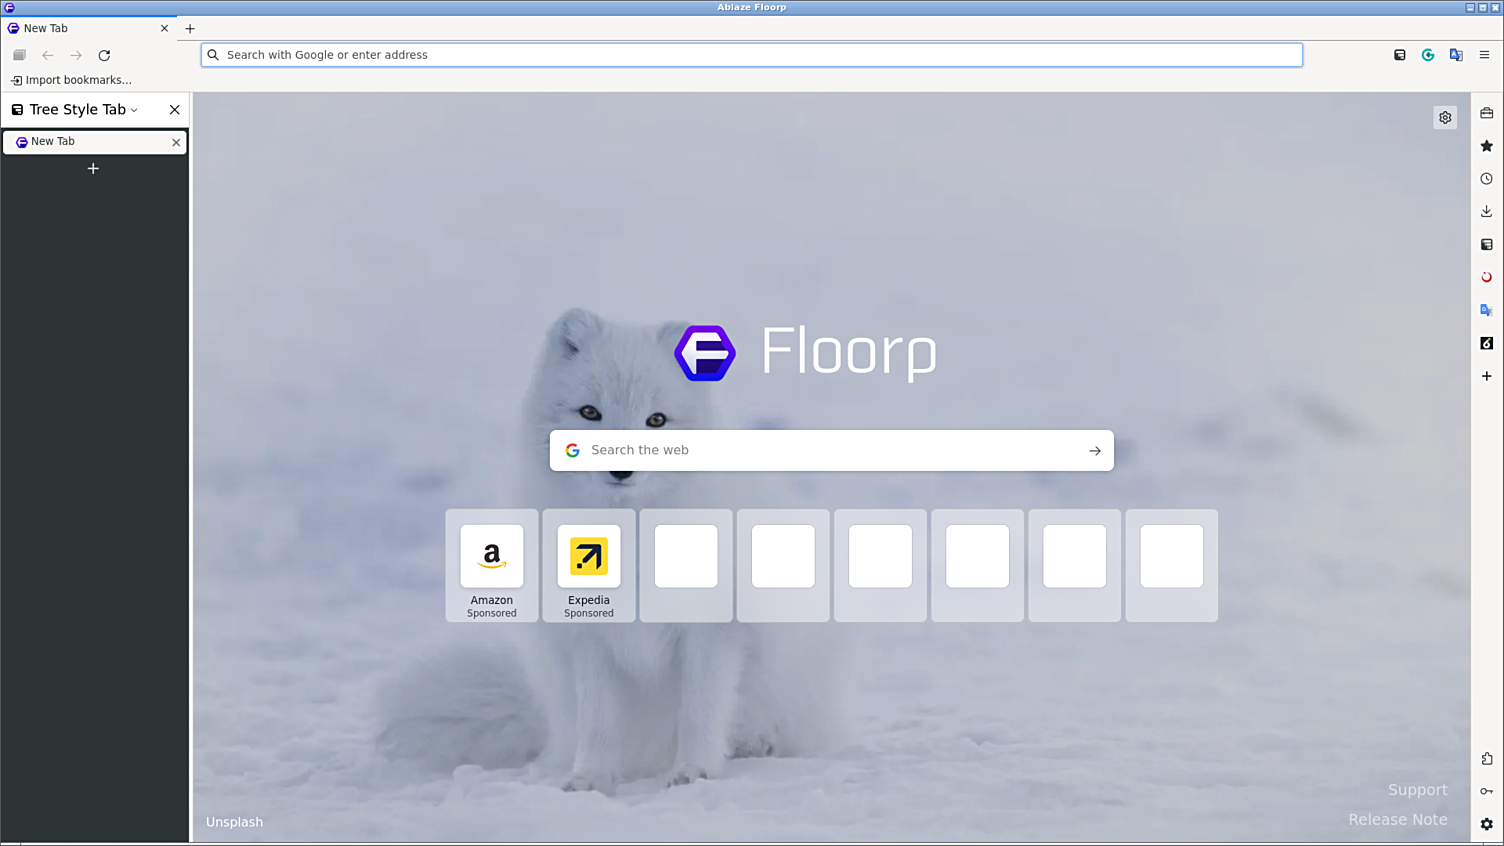Reload the current page
Image resolution: width=1504 pixels, height=846 pixels.
pos(104,55)
